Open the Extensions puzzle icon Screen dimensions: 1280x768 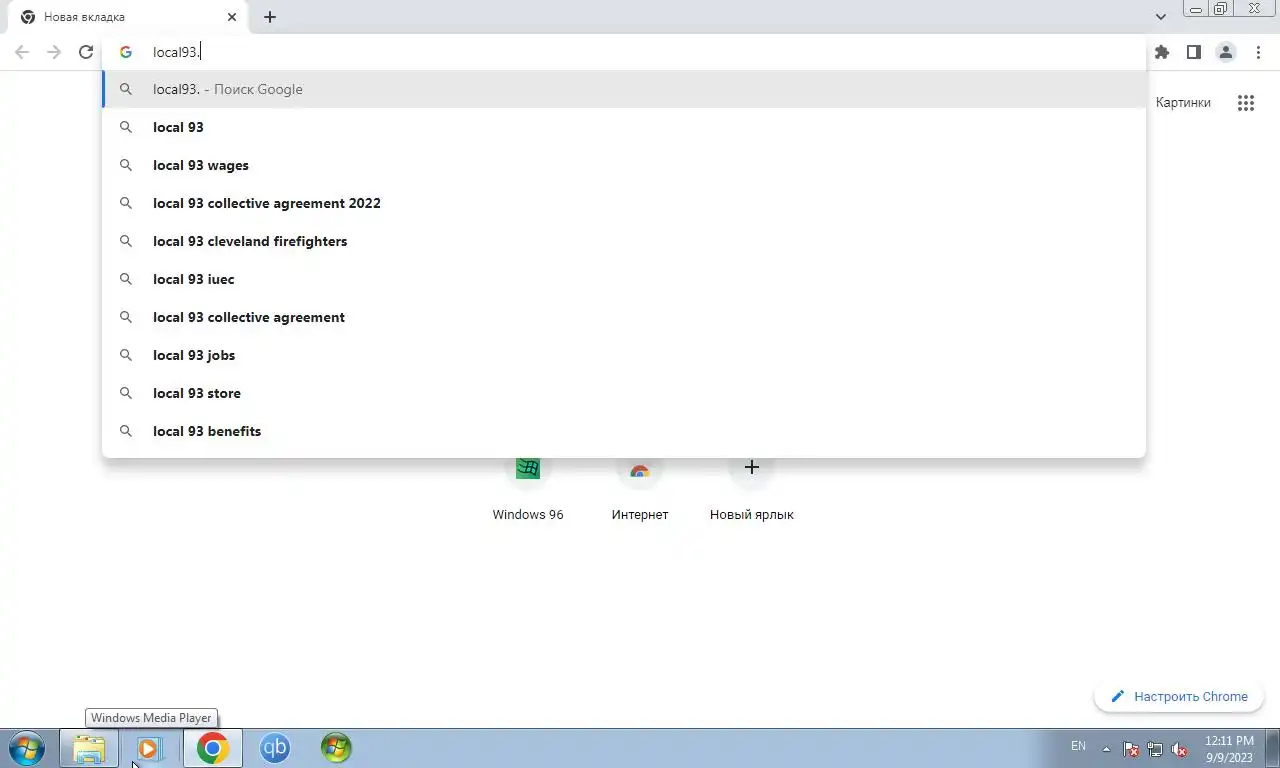click(x=1162, y=52)
